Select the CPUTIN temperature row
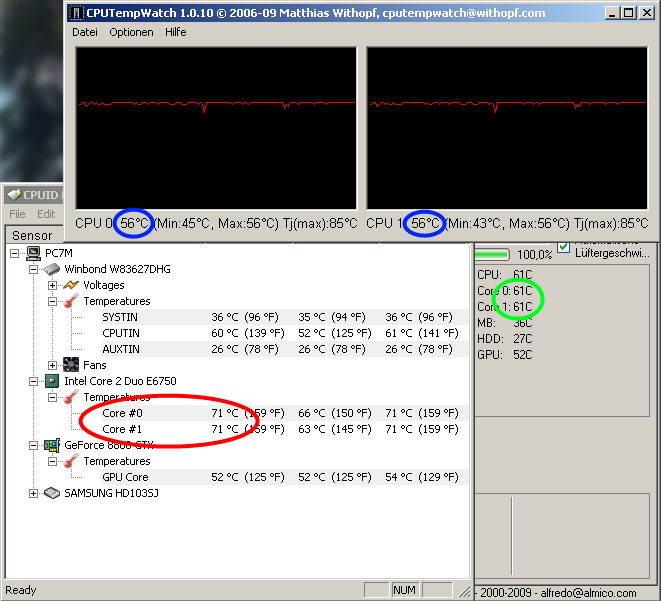The image size is (661, 601). [285, 333]
